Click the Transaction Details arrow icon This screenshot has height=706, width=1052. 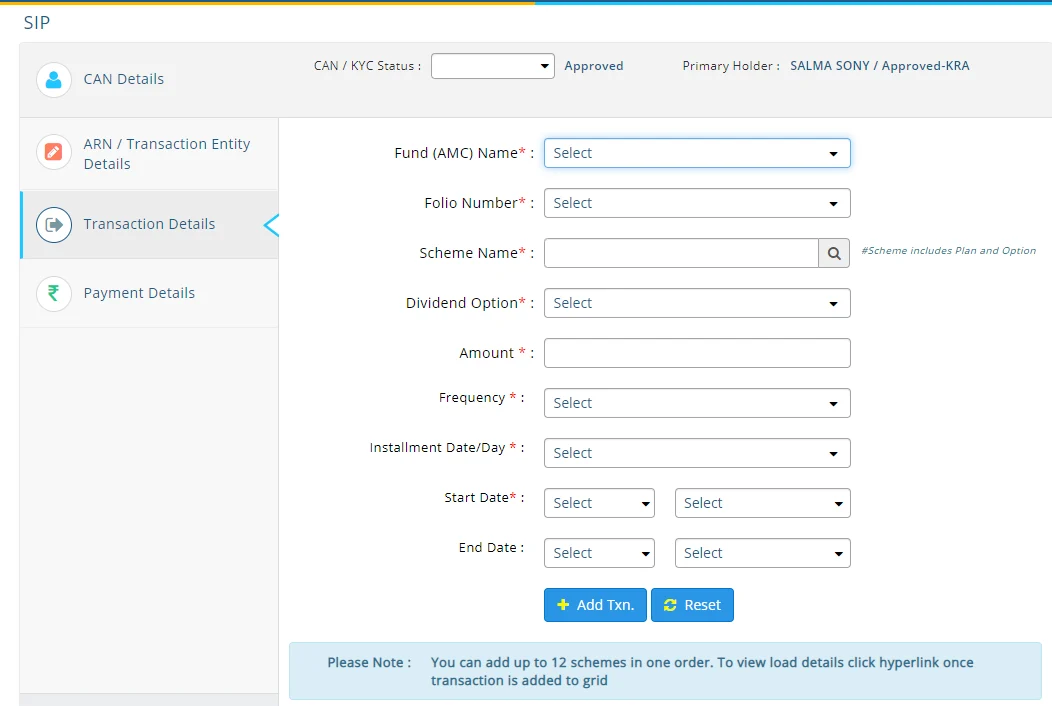pyautogui.click(x=54, y=225)
